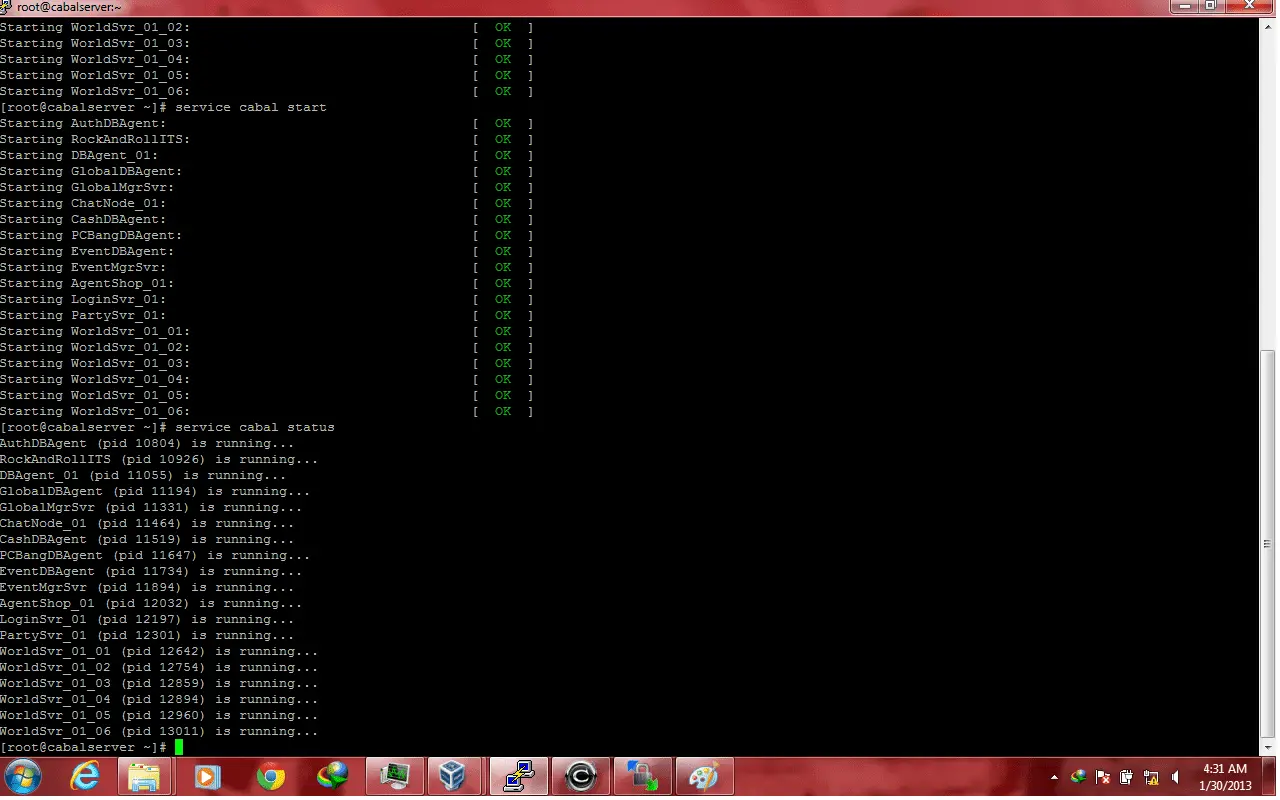
Task: Open Windows Explorer folder icon in taskbar
Action: click(145, 776)
